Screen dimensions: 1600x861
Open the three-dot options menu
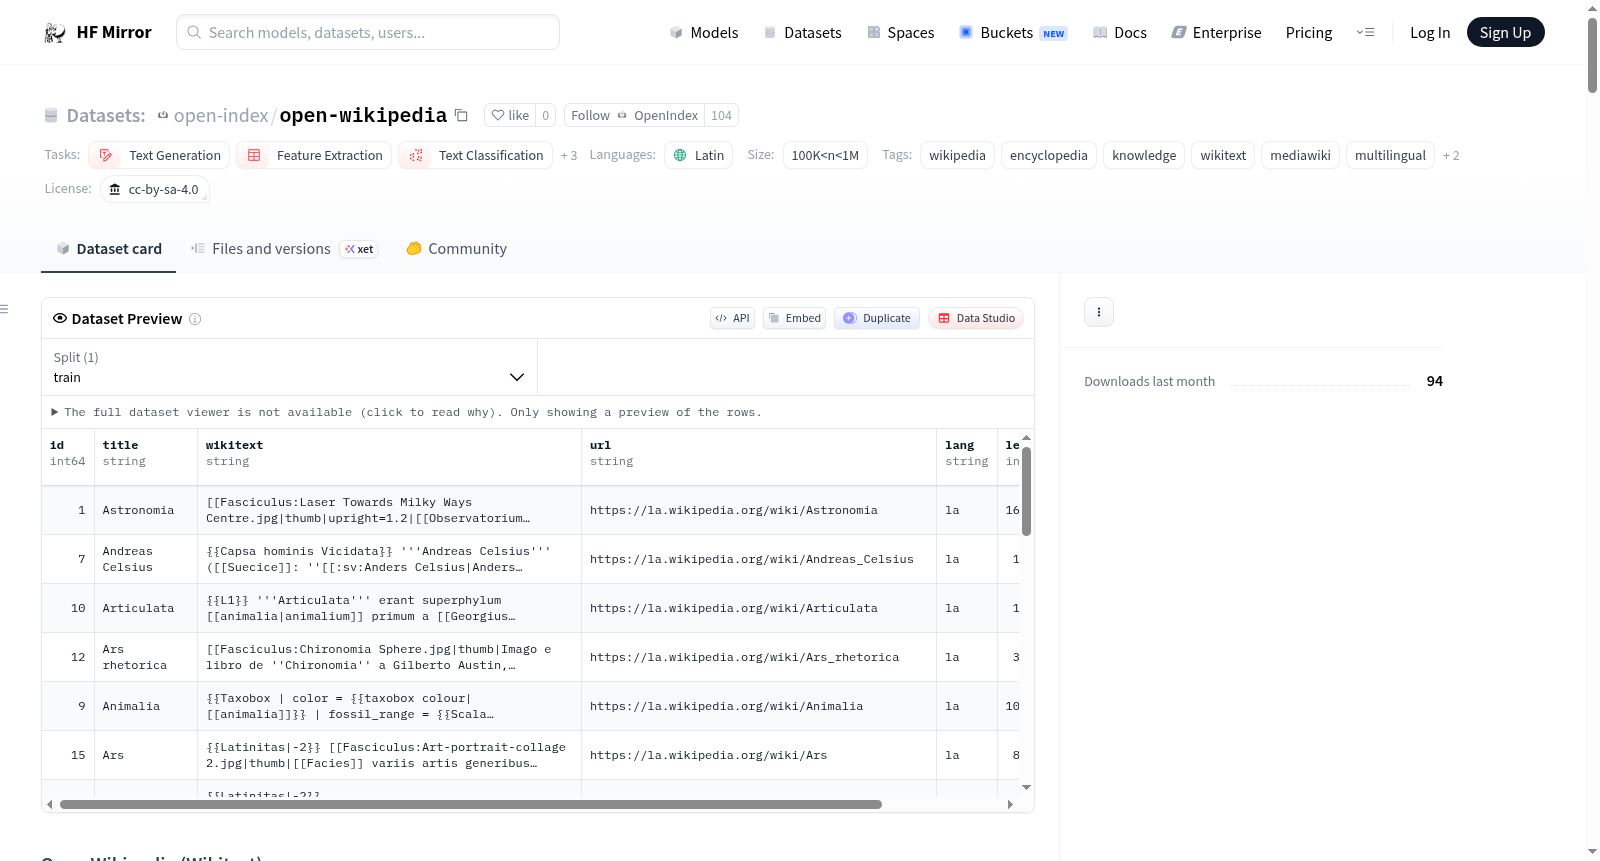tap(1099, 312)
